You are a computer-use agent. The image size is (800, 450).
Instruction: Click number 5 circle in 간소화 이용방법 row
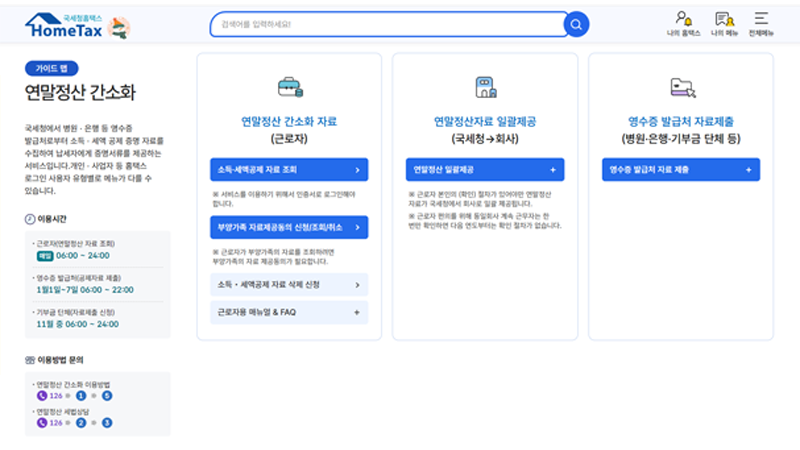(x=107, y=395)
